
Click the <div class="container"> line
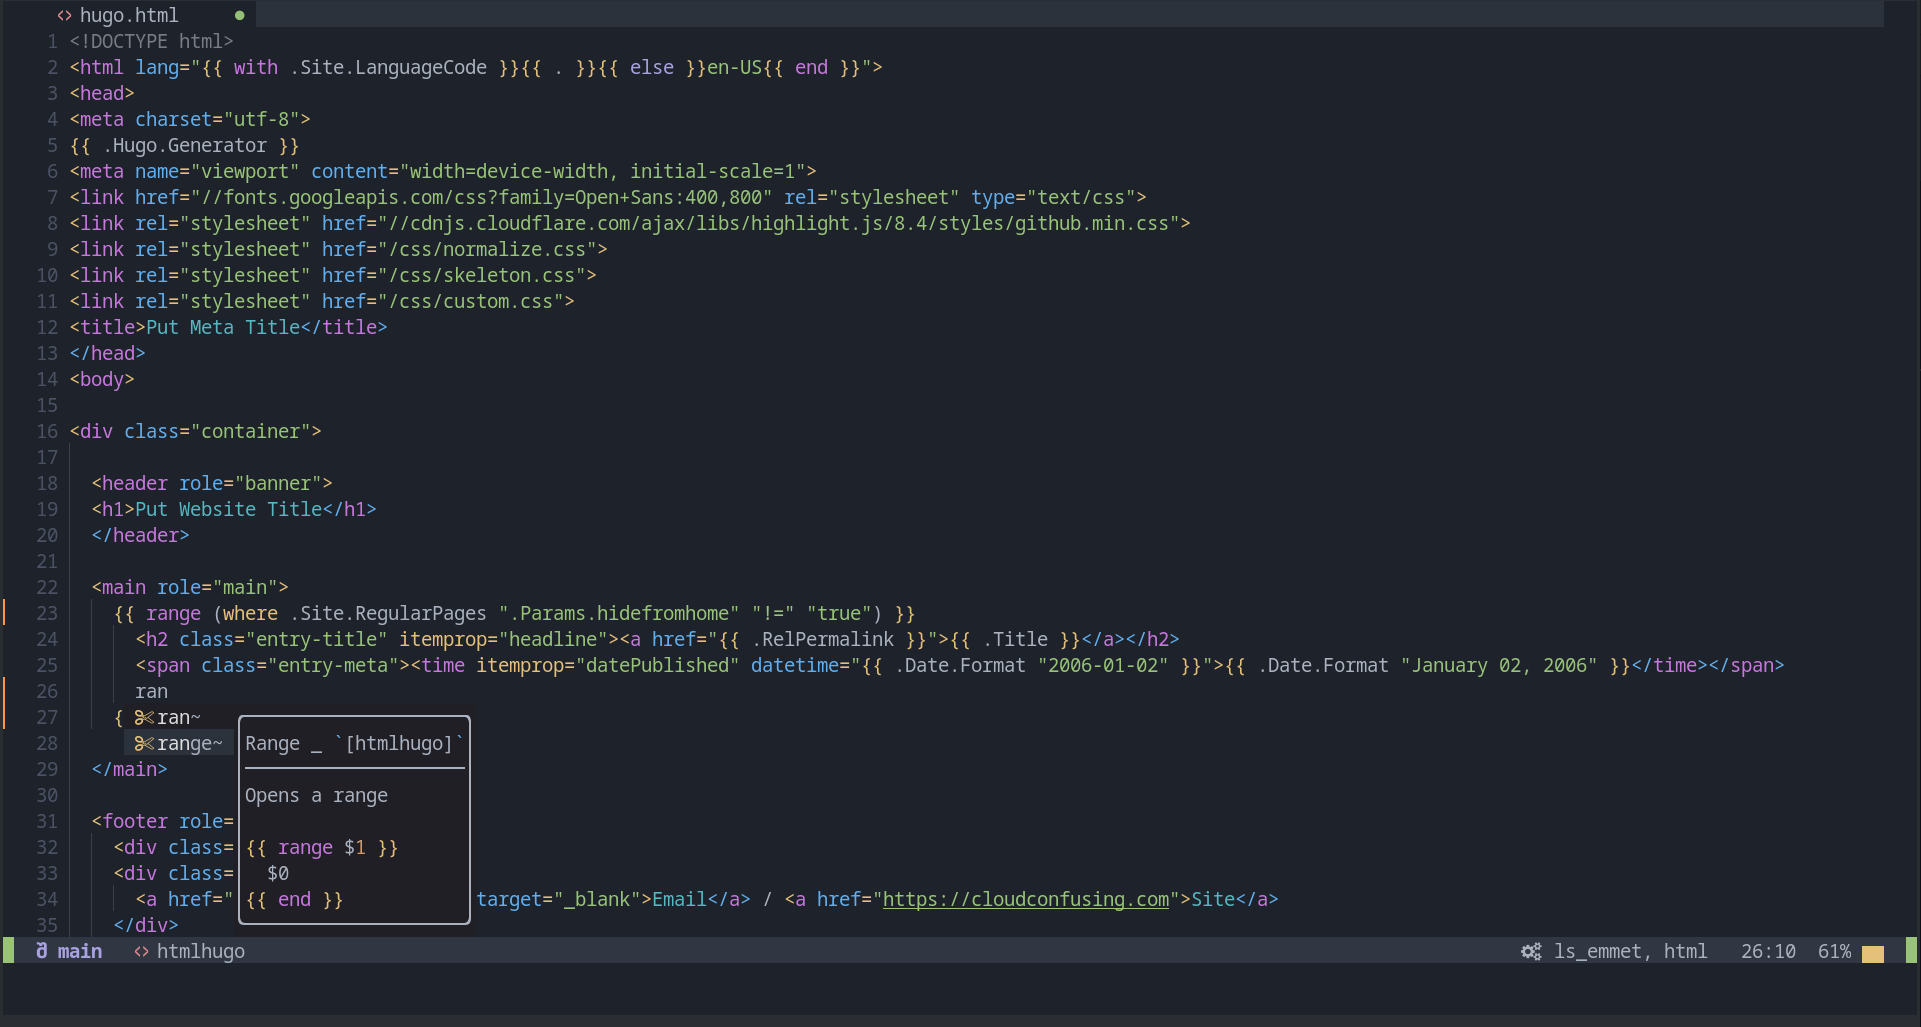(x=196, y=431)
